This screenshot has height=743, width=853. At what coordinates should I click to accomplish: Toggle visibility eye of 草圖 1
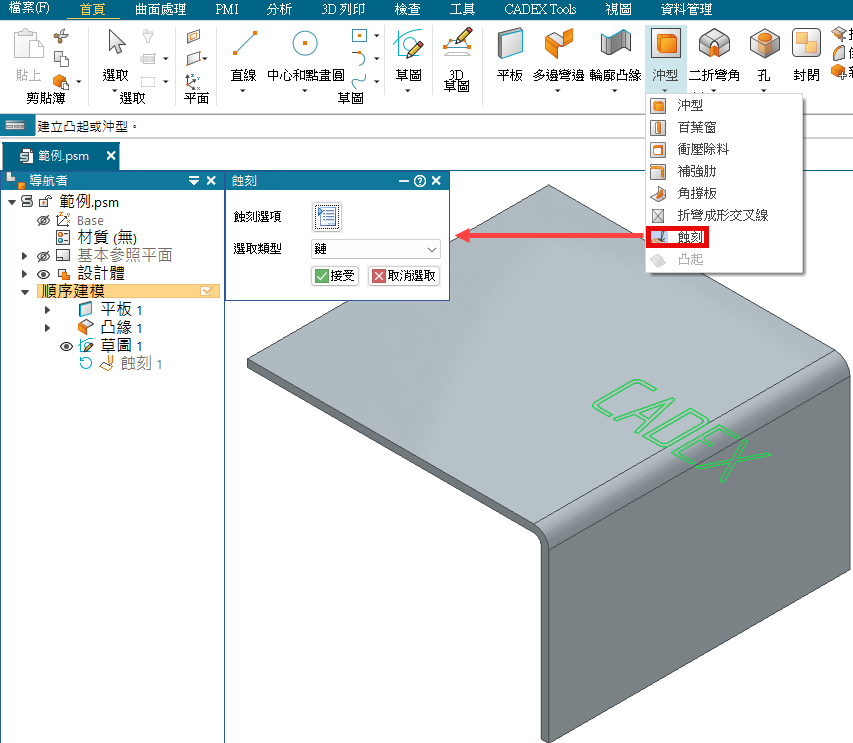pyautogui.click(x=67, y=346)
